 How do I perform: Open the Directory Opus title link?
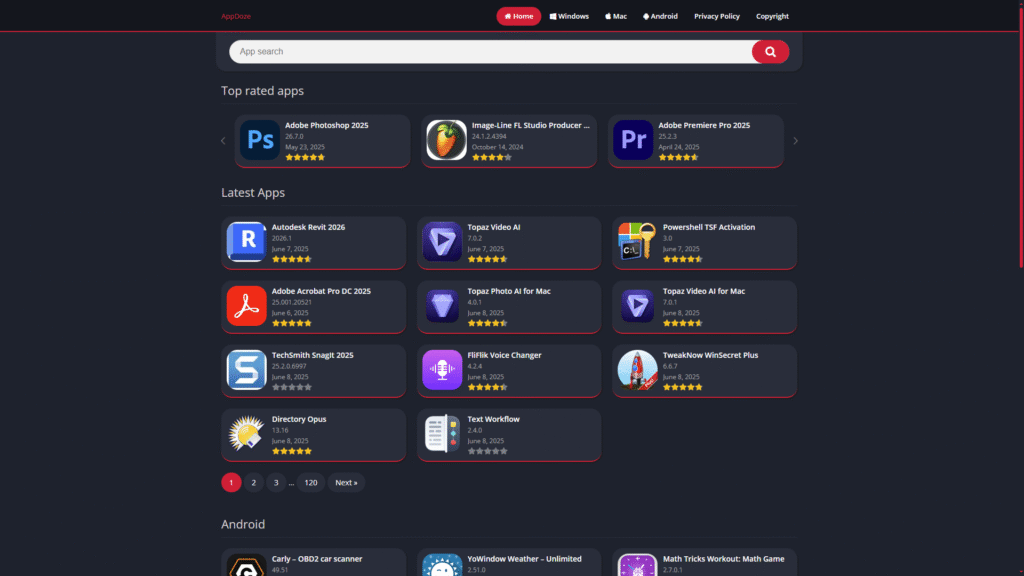click(299, 419)
